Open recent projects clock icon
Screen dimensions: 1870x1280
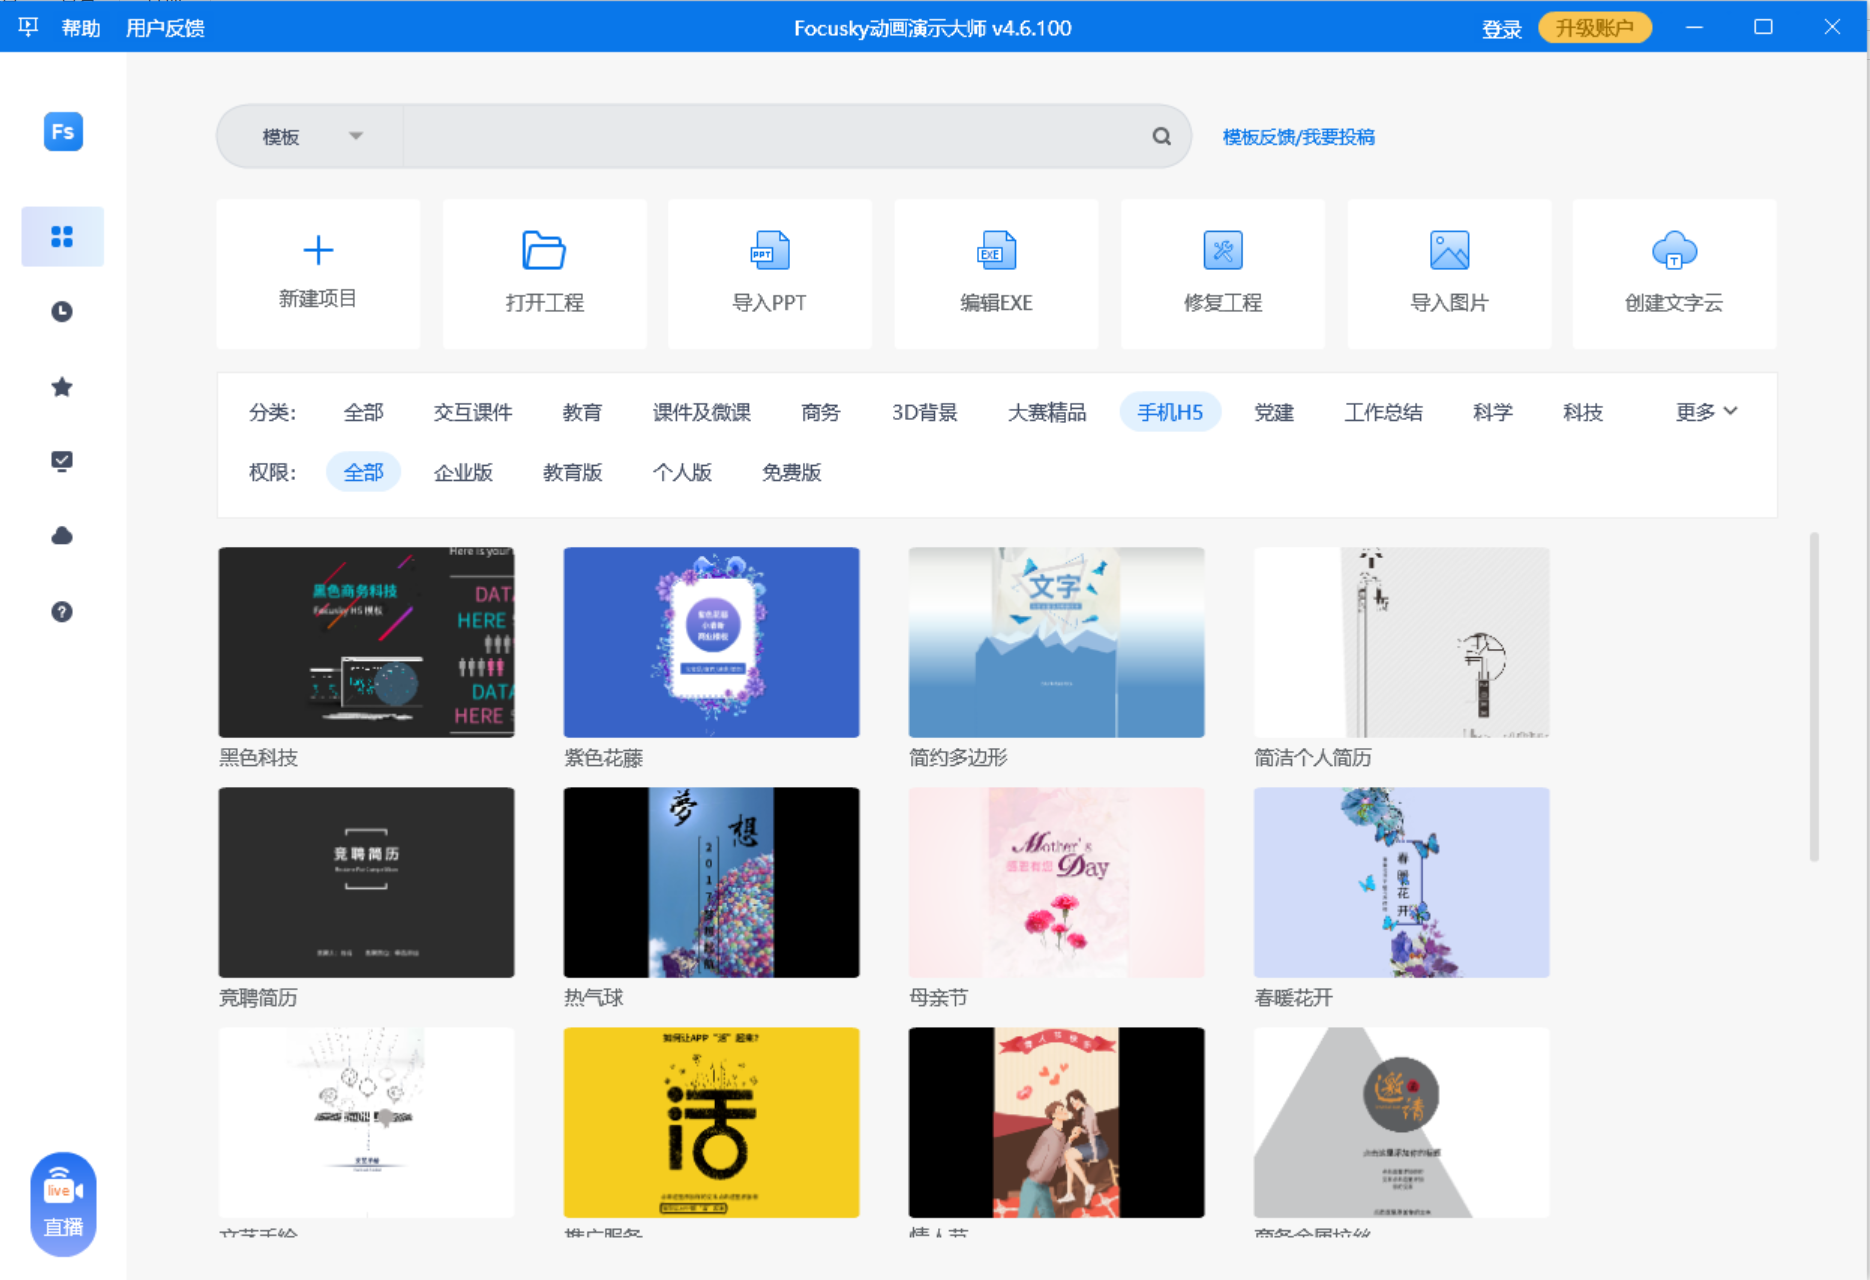(62, 312)
